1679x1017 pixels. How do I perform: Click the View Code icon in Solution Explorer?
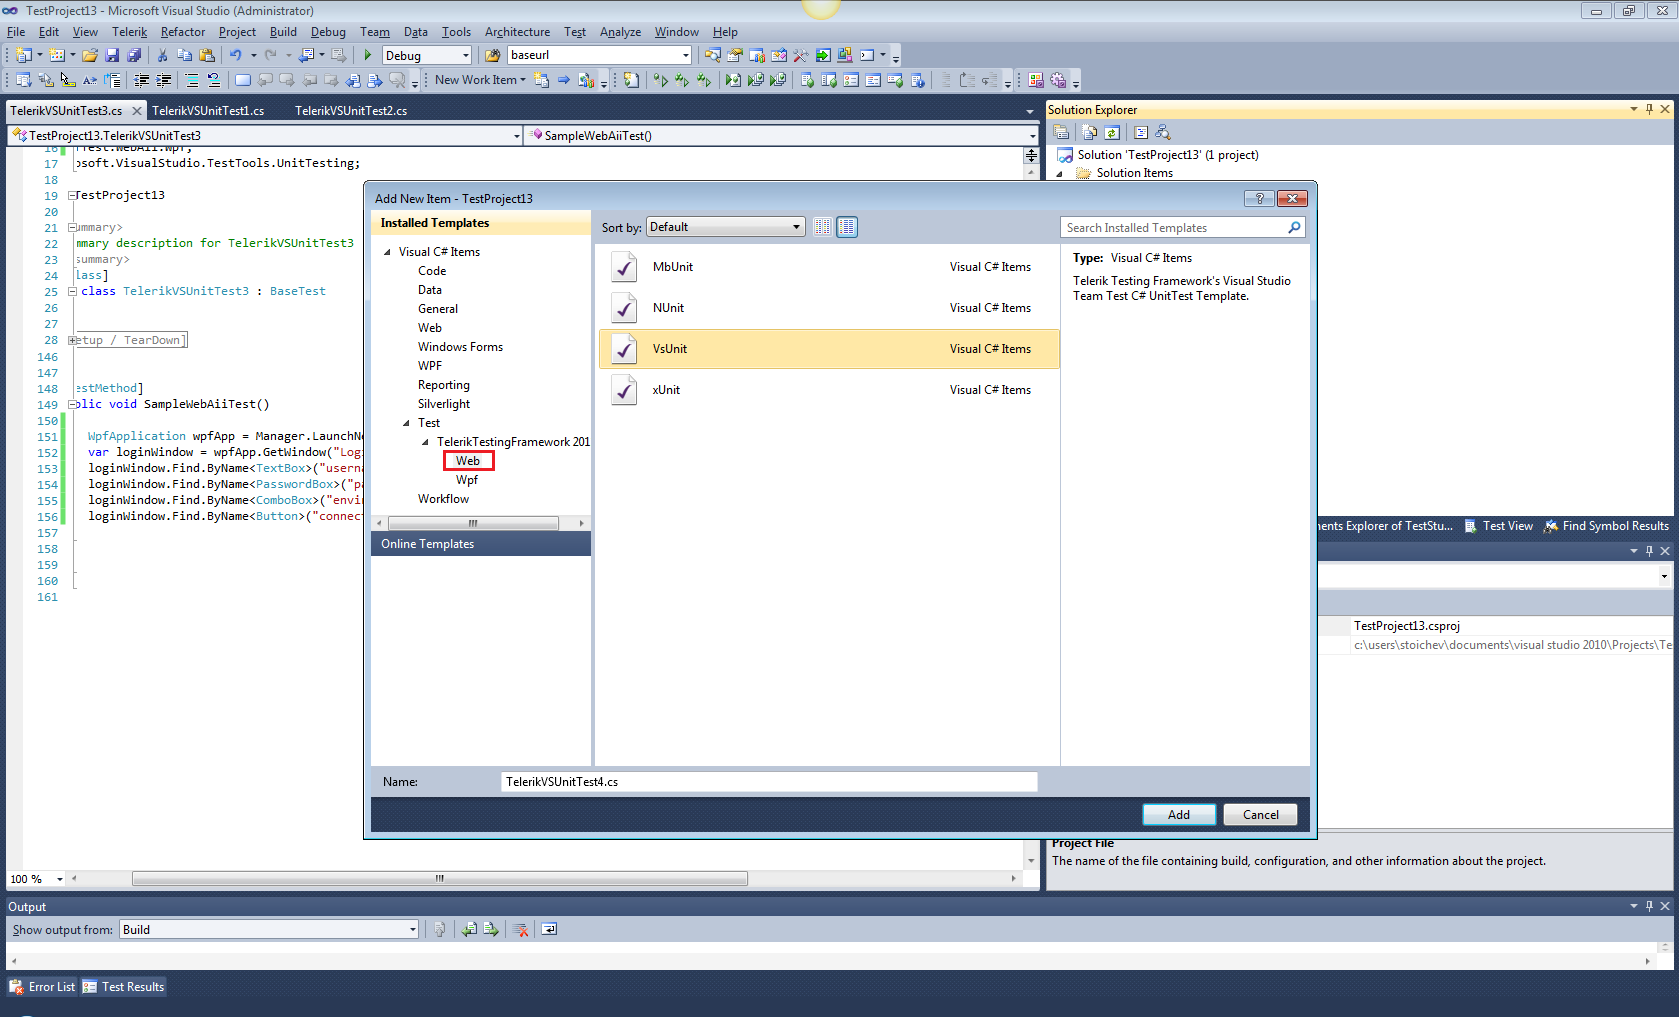[1141, 132]
